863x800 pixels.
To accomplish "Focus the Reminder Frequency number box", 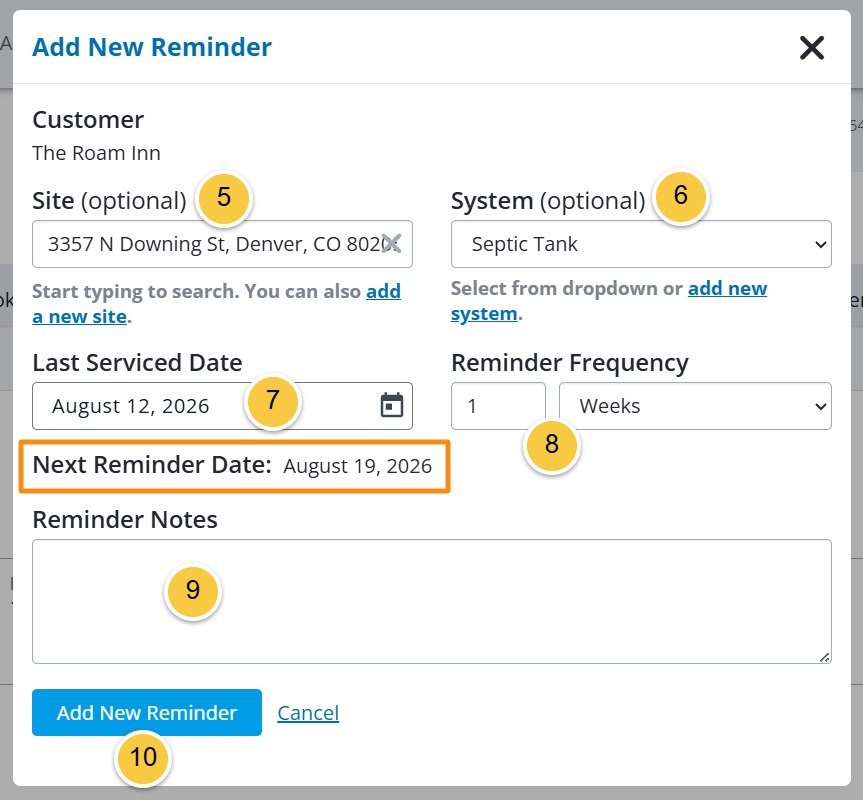I will (x=499, y=406).
